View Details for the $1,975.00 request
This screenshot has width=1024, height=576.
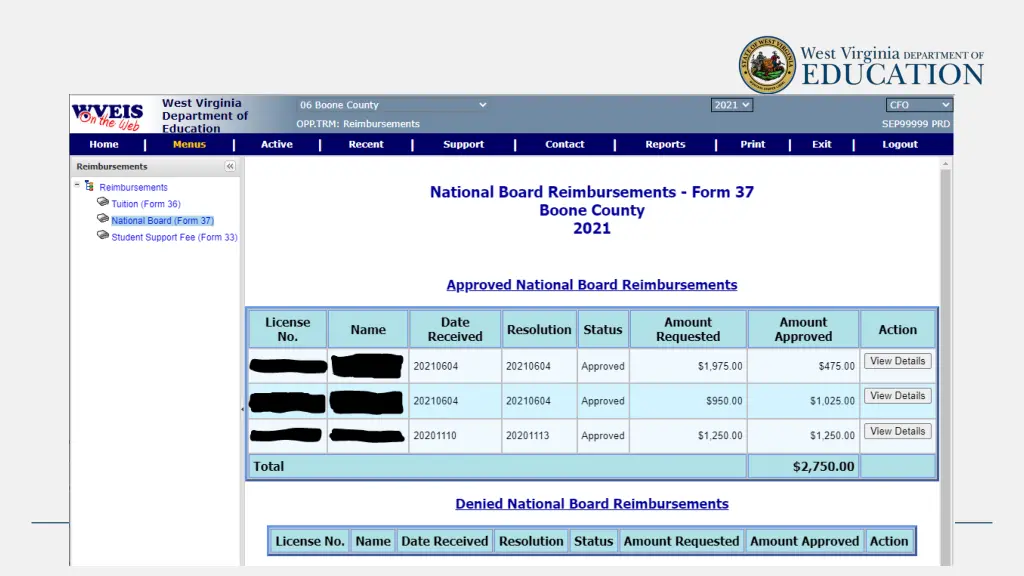click(x=897, y=361)
